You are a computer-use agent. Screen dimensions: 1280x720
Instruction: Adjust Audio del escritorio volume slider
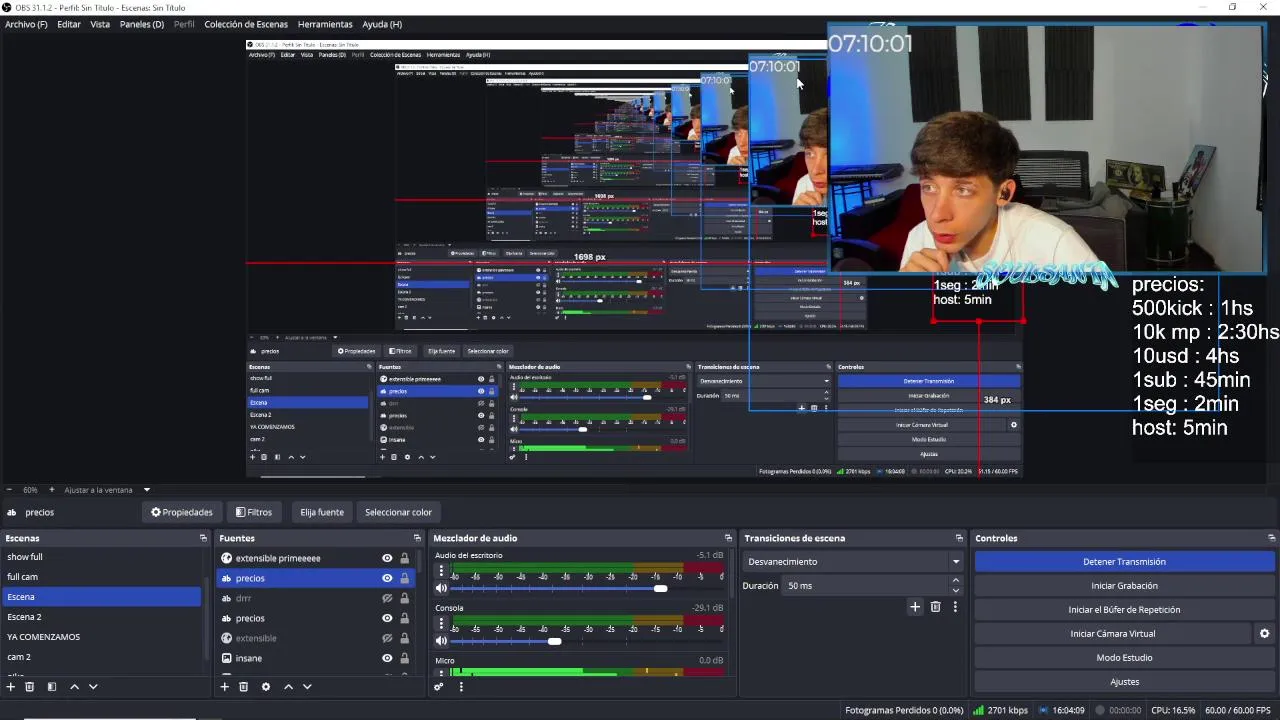(x=660, y=588)
